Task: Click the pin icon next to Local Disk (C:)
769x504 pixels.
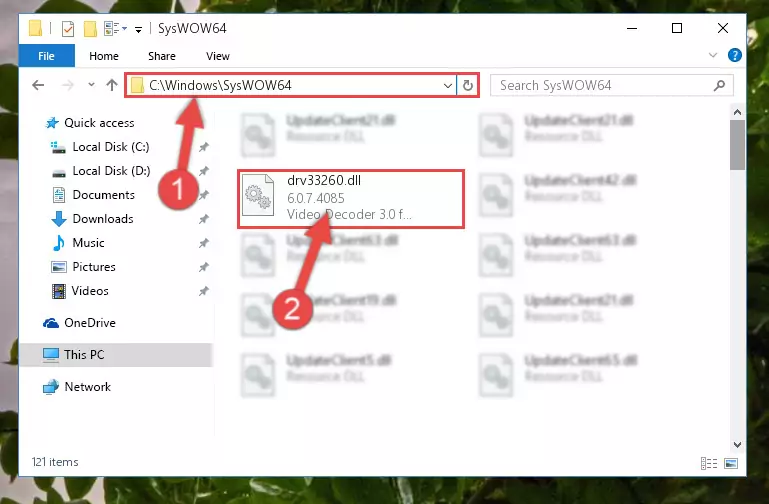Action: 204,147
